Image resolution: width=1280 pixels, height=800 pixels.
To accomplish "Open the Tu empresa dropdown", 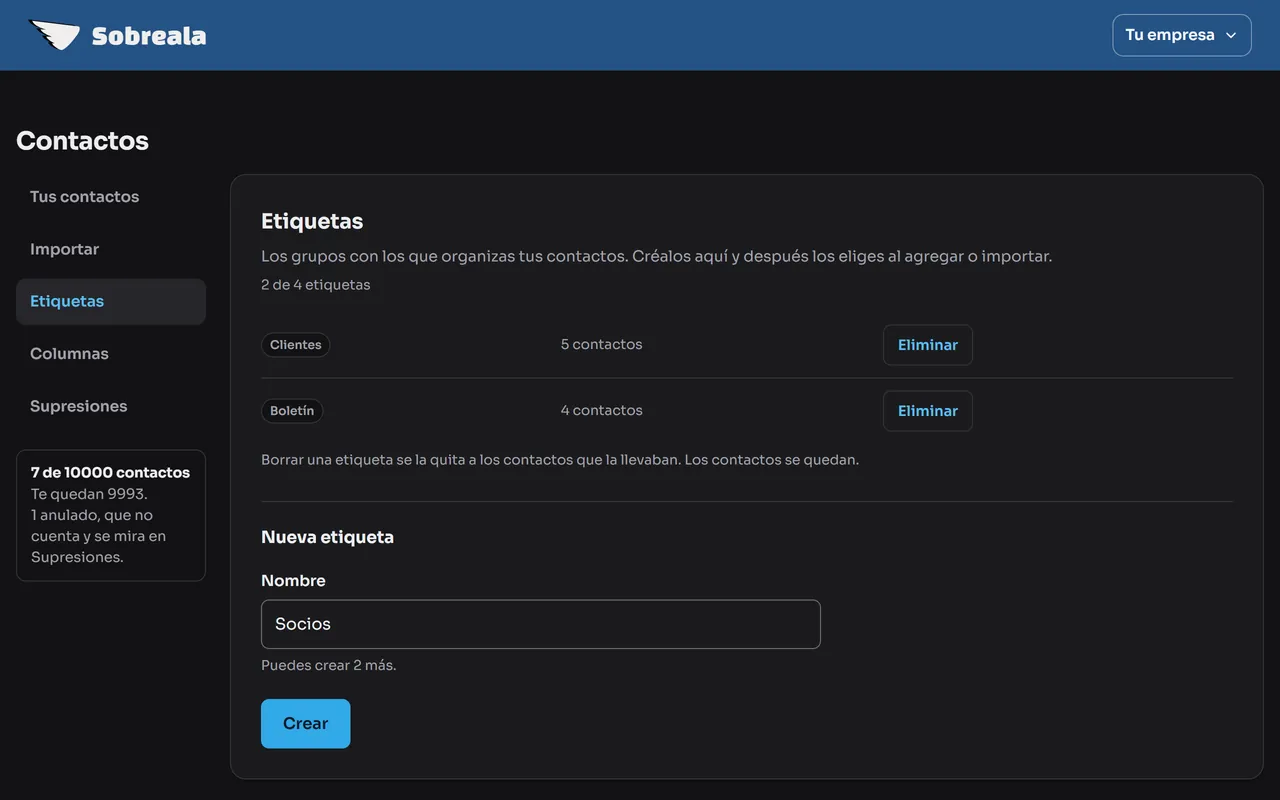I will (x=1182, y=35).
